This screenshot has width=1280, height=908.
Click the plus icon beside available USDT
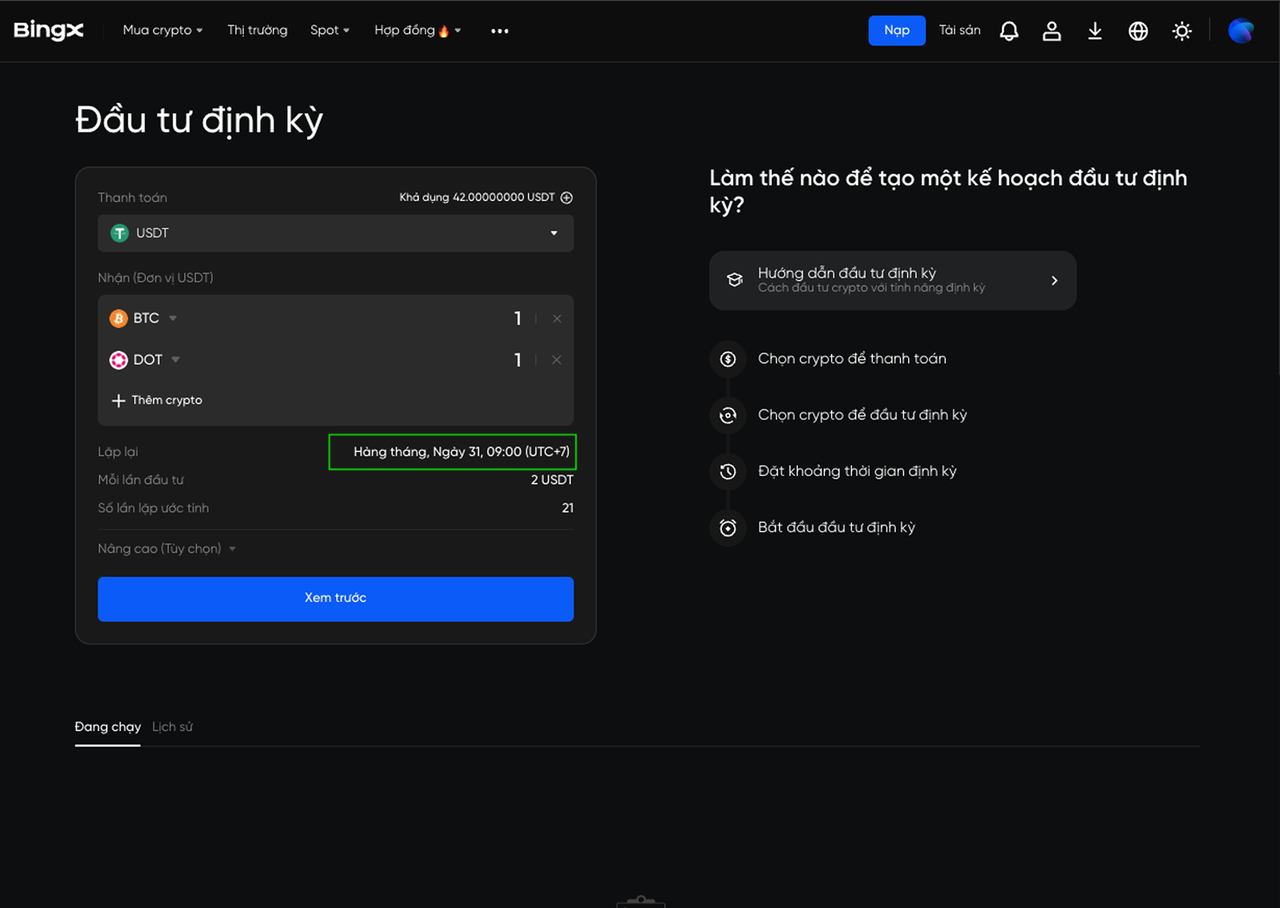click(567, 198)
